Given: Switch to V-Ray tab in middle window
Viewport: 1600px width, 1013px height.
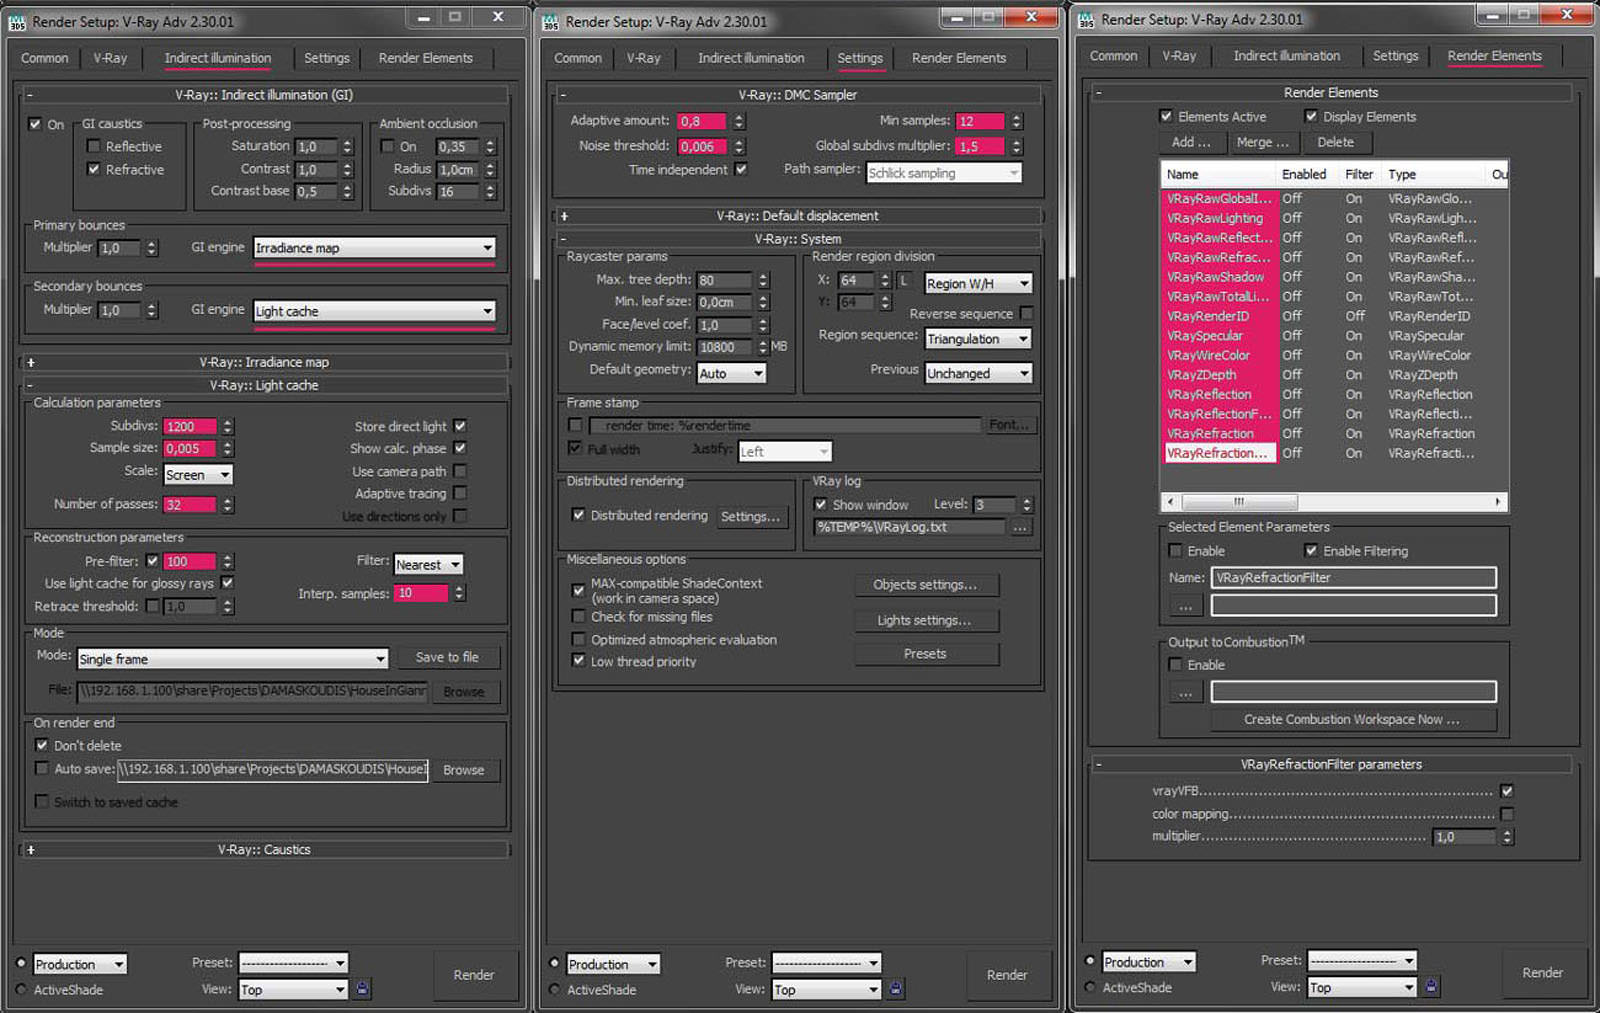Looking at the screenshot, I should pos(643,58).
